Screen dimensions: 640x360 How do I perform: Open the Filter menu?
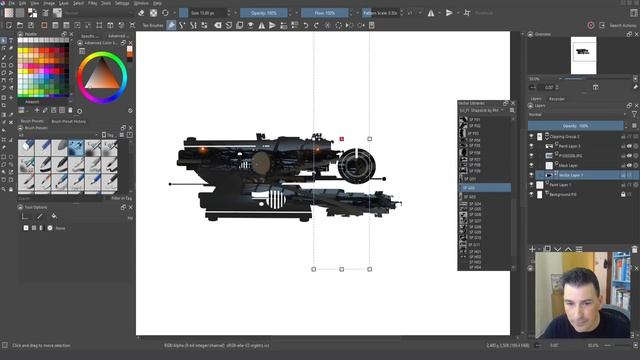pos(93,3)
